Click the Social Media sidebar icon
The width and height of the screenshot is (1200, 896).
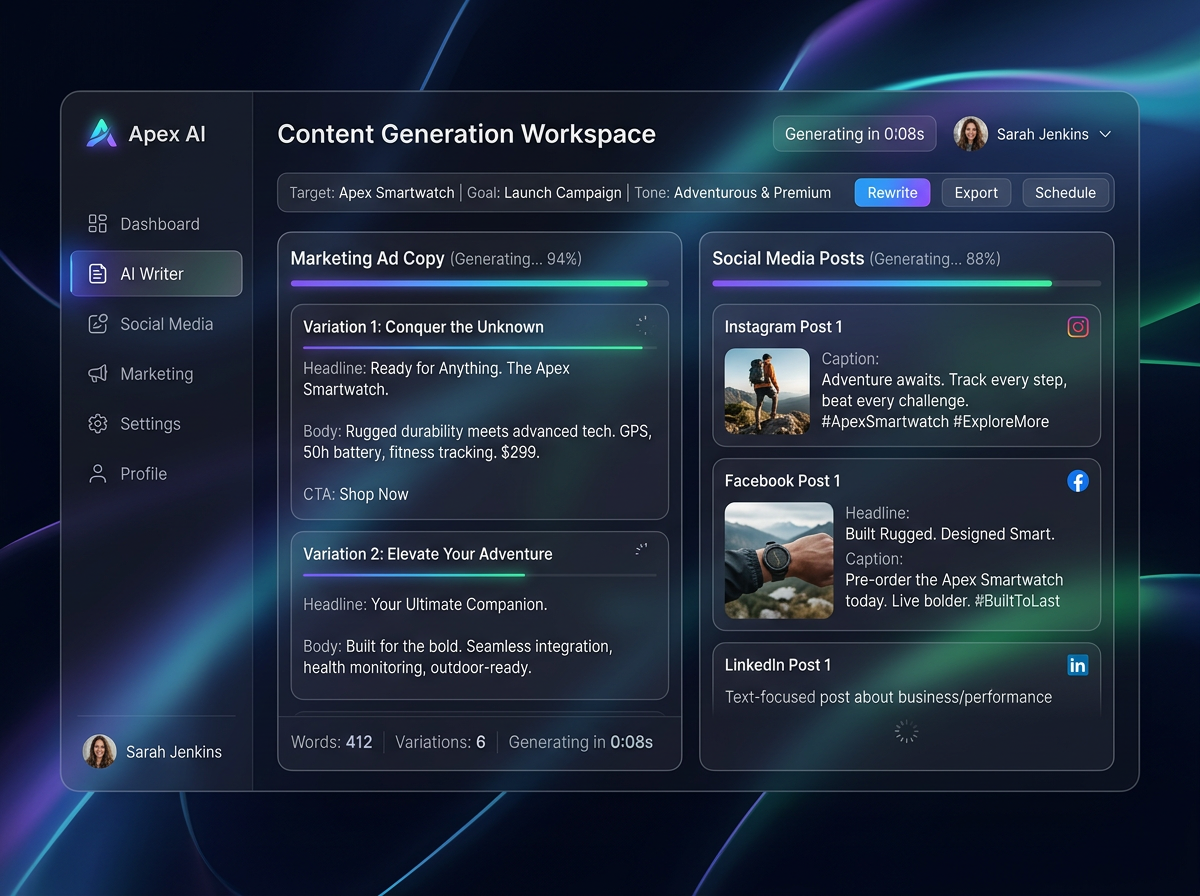click(x=97, y=323)
